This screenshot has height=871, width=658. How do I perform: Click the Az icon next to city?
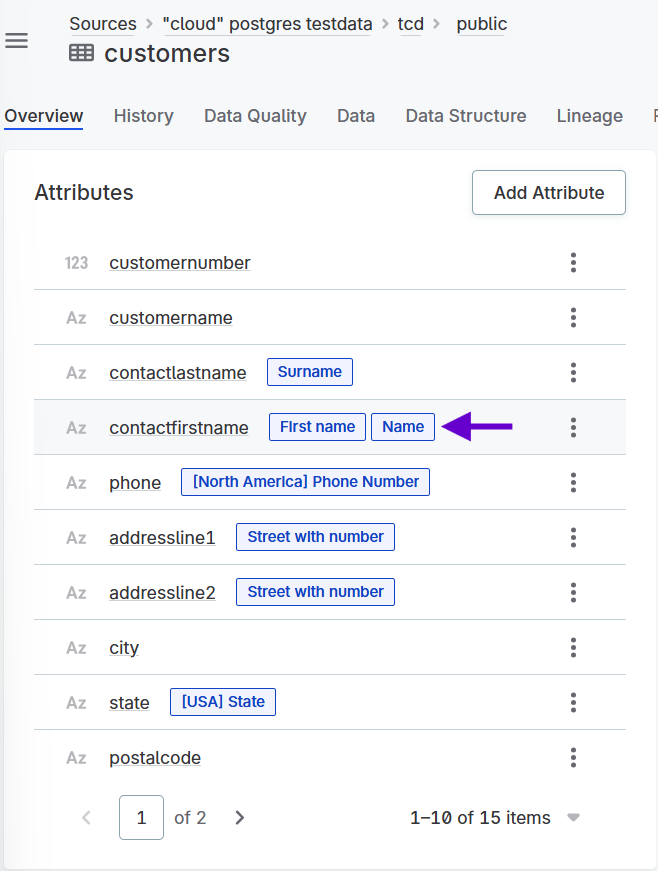[x=76, y=647]
